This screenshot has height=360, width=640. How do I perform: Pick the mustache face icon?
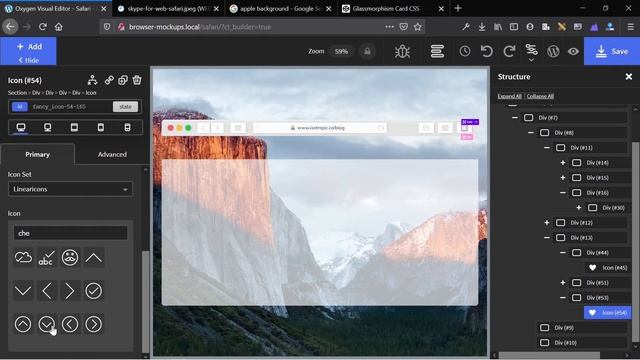[x=70, y=258]
